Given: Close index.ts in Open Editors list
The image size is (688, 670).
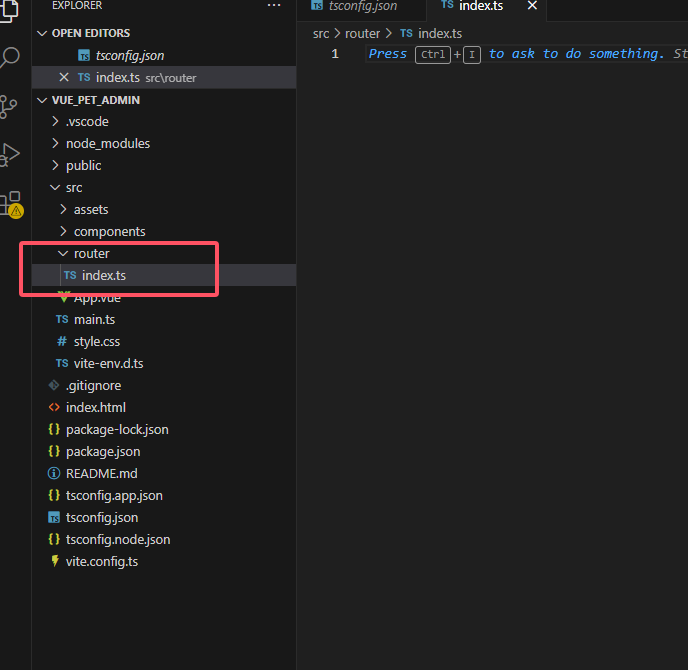Looking at the screenshot, I should coord(64,78).
